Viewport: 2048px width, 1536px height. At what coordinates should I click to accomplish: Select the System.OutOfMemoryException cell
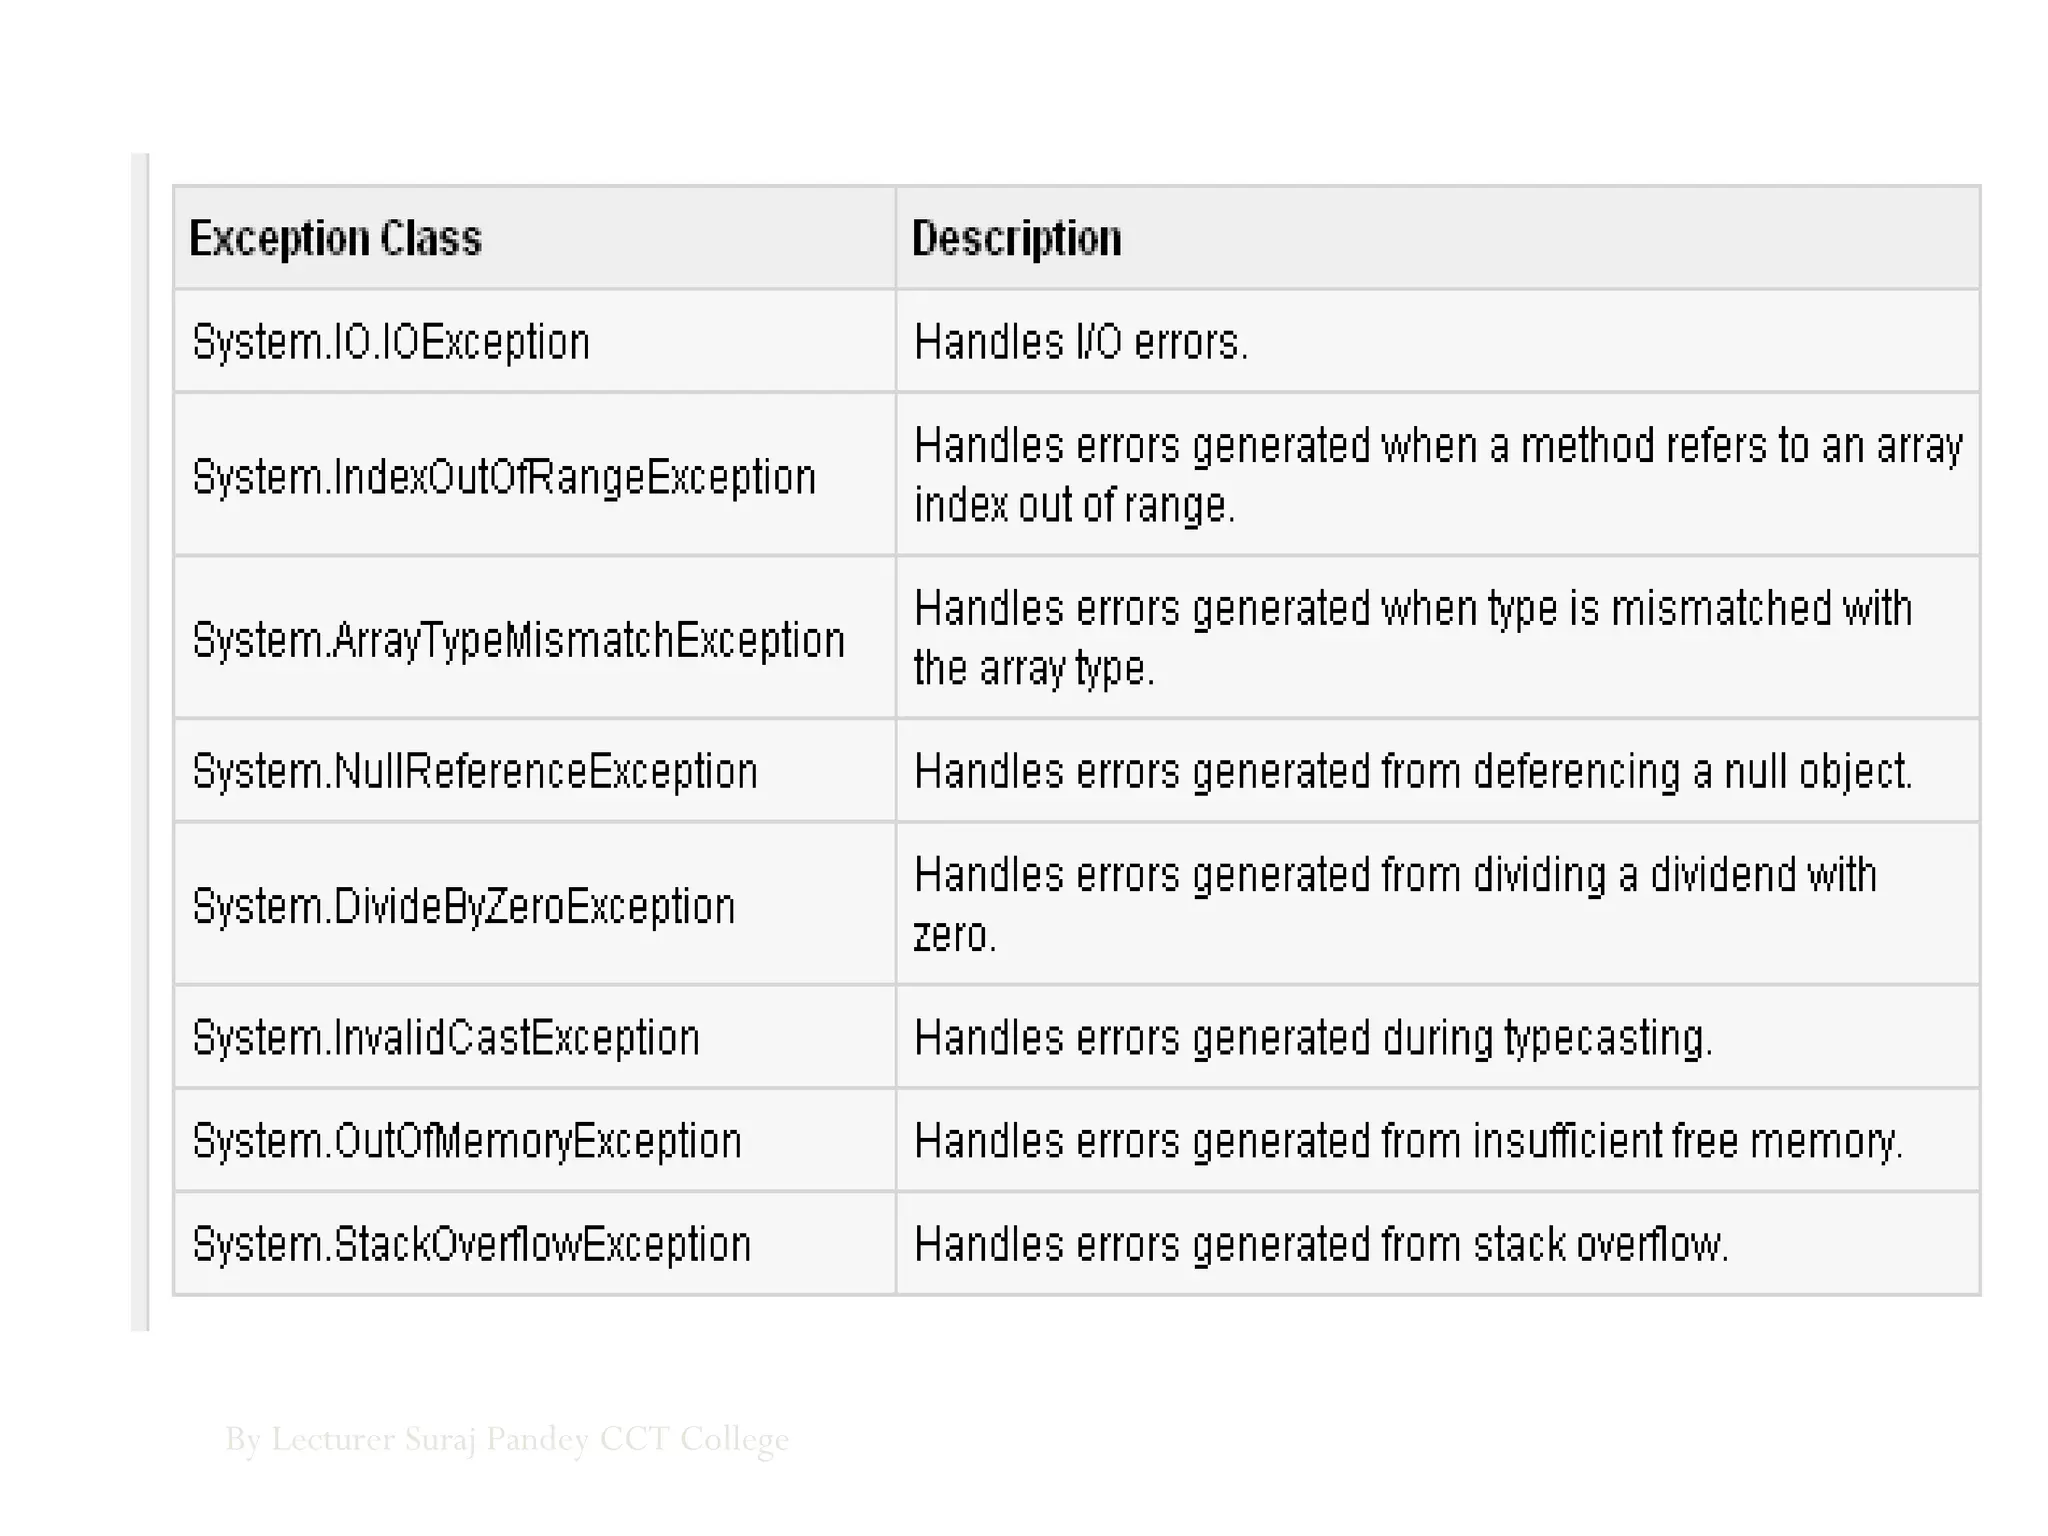point(467,1141)
